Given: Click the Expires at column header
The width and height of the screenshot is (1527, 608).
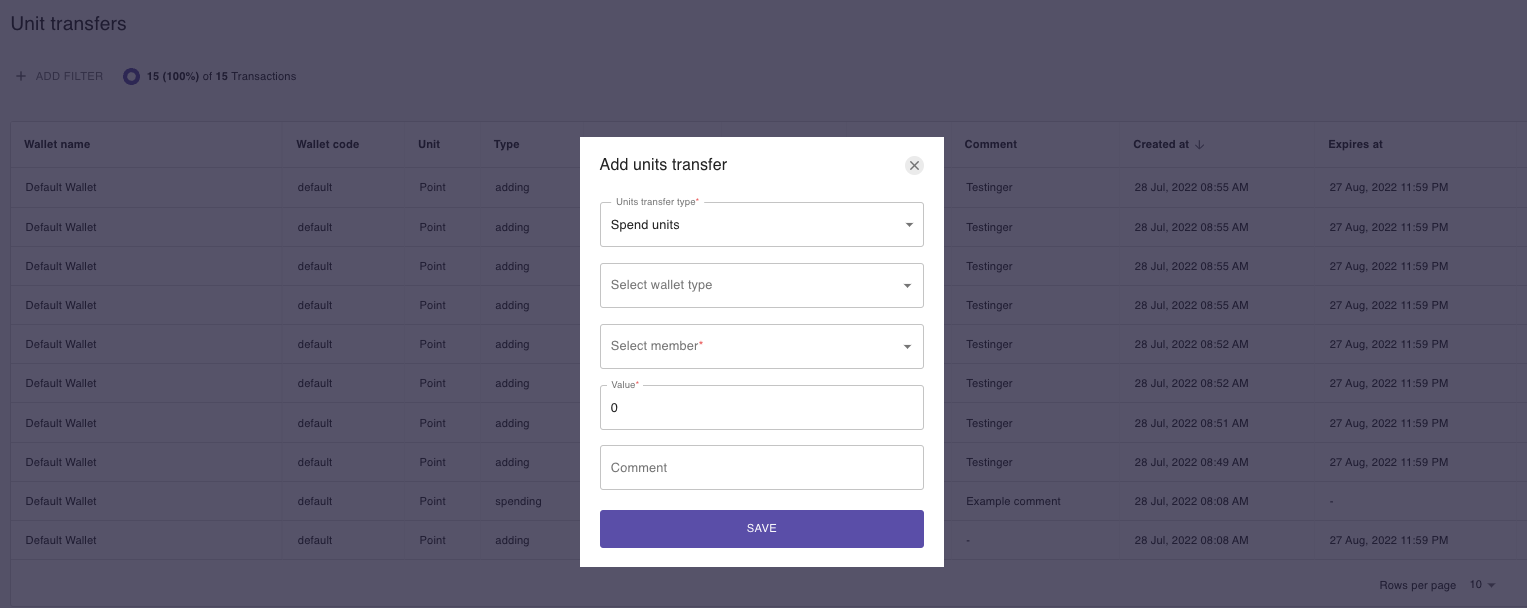Looking at the screenshot, I should [1355, 144].
